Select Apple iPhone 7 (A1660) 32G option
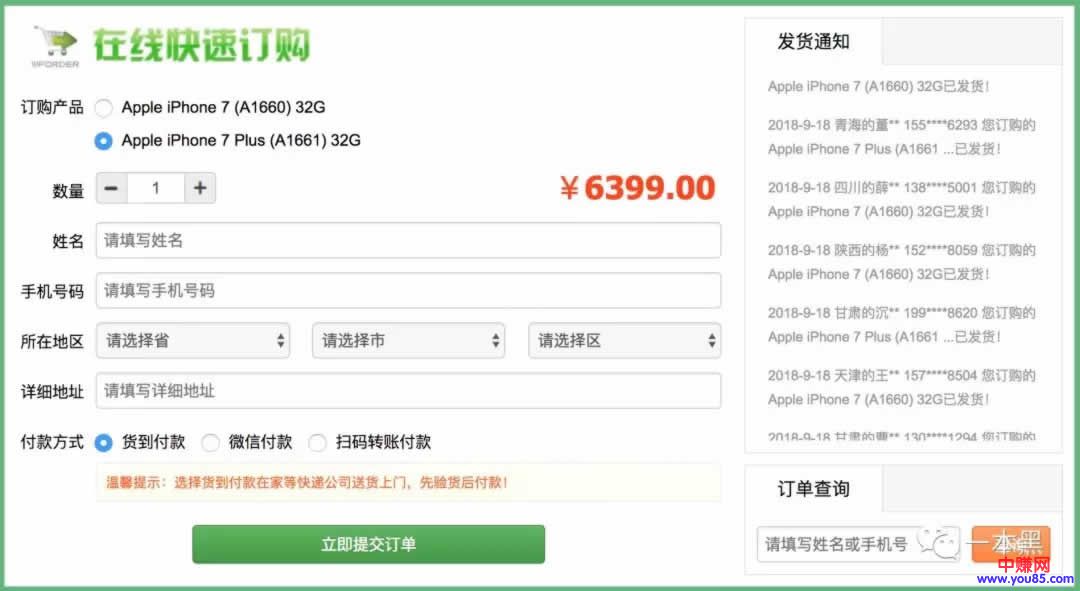The width and height of the screenshot is (1080, 591). 103,107
